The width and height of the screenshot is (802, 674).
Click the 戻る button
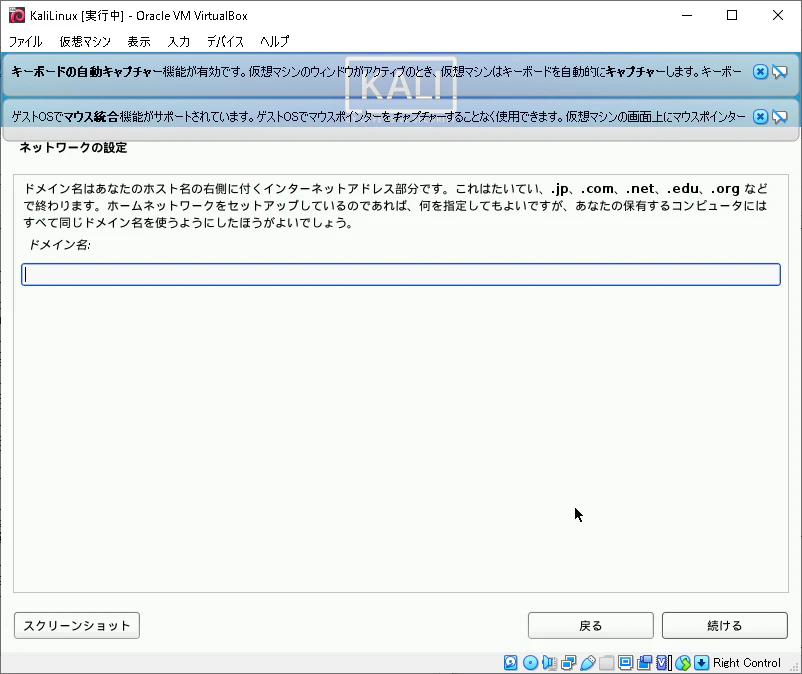pos(591,625)
